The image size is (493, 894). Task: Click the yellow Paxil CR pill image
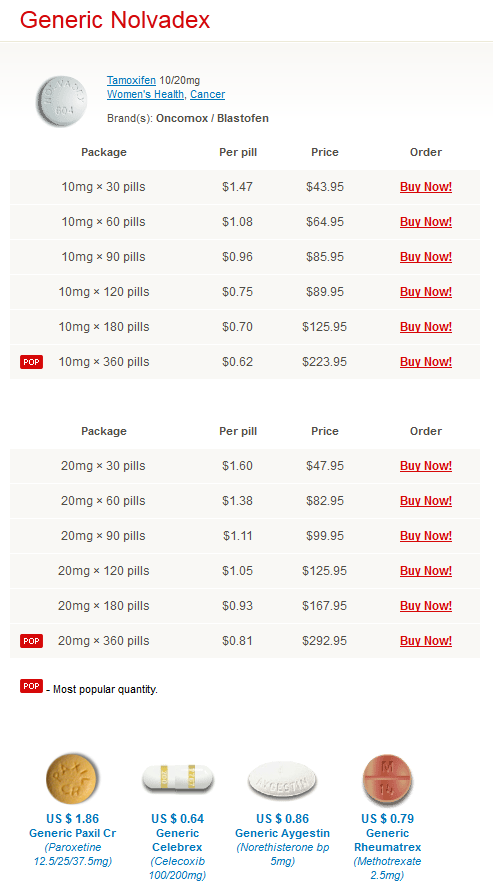click(x=72, y=778)
